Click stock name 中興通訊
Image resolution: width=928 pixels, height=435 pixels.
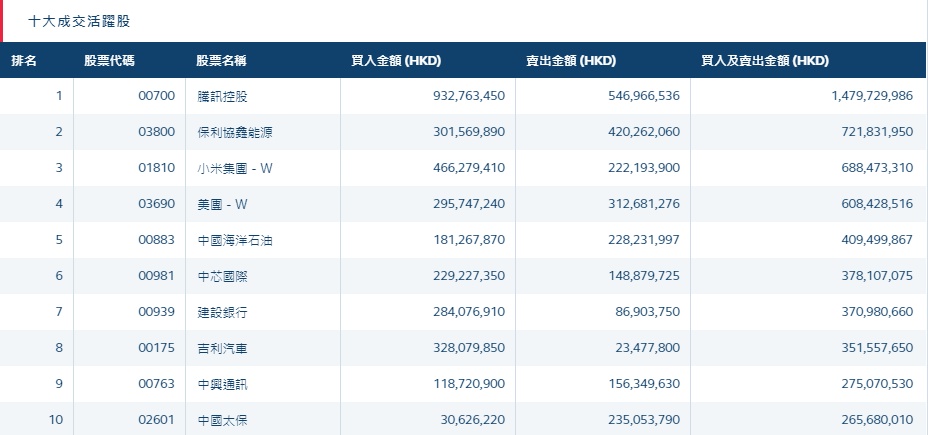coord(222,385)
